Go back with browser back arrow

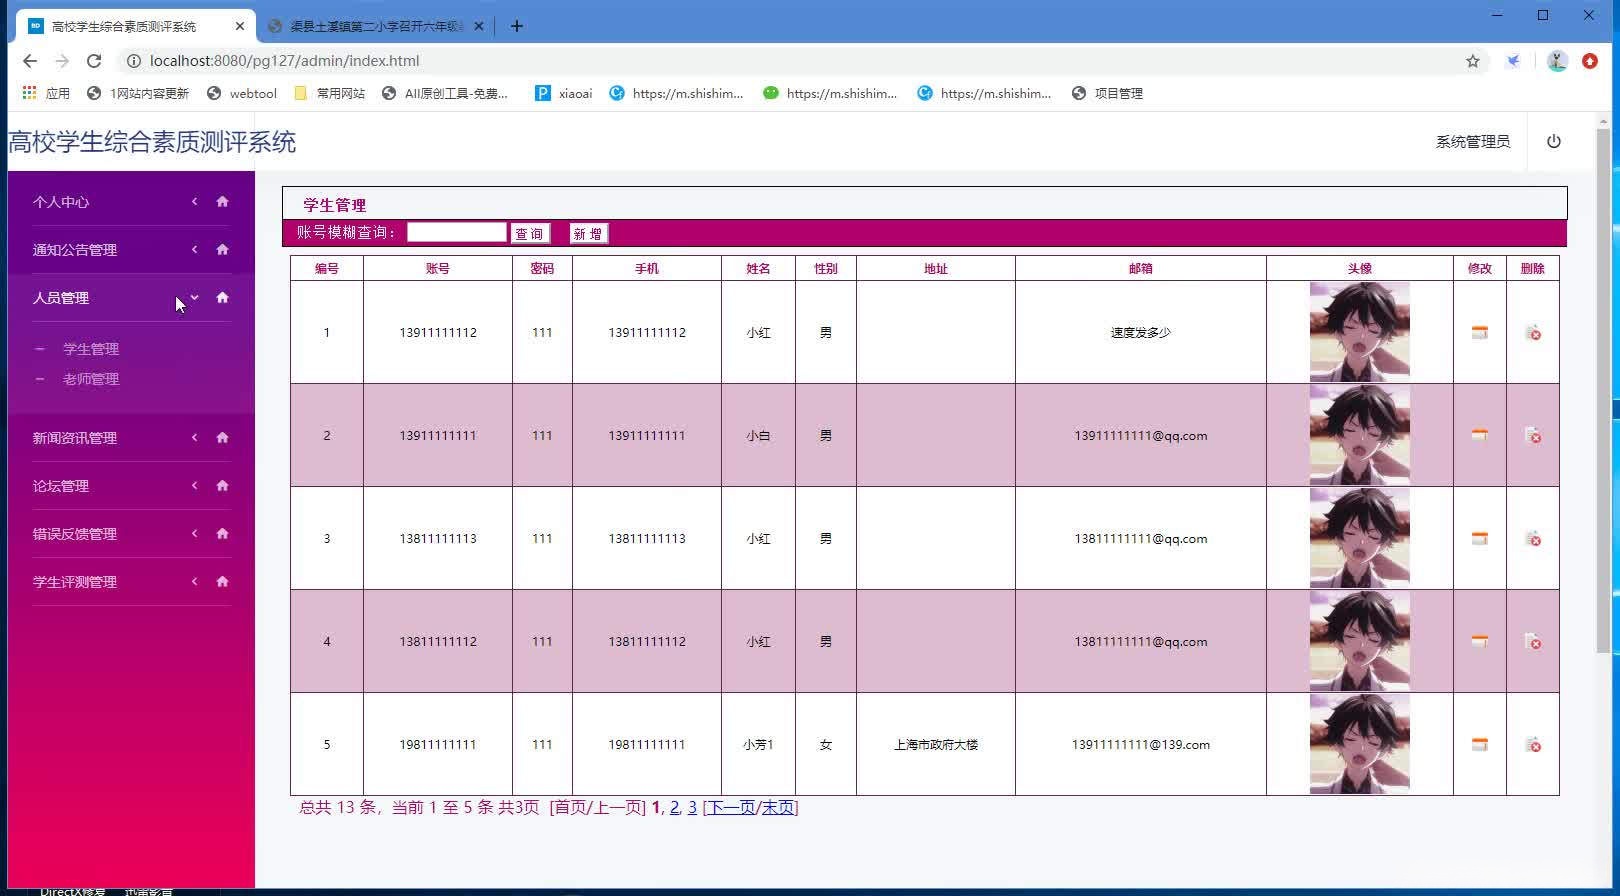(30, 61)
